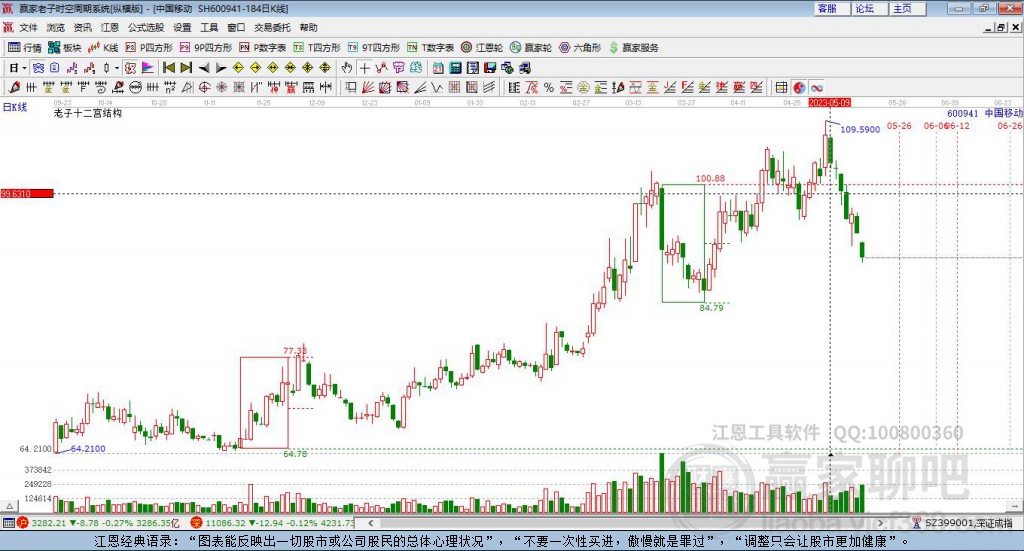Click the red 99.6310 price label
The image size is (1024, 551).
click(x=27, y=193)
